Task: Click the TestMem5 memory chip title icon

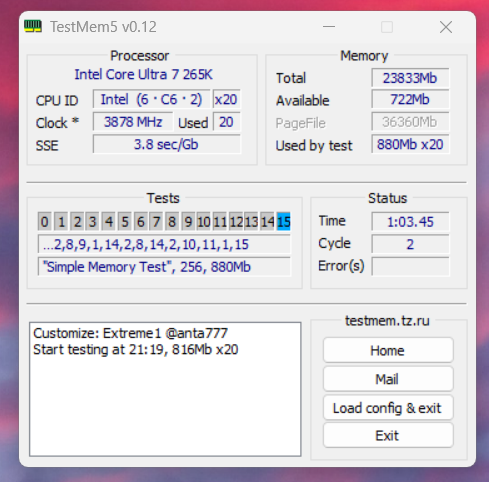Action: (33, 26)
